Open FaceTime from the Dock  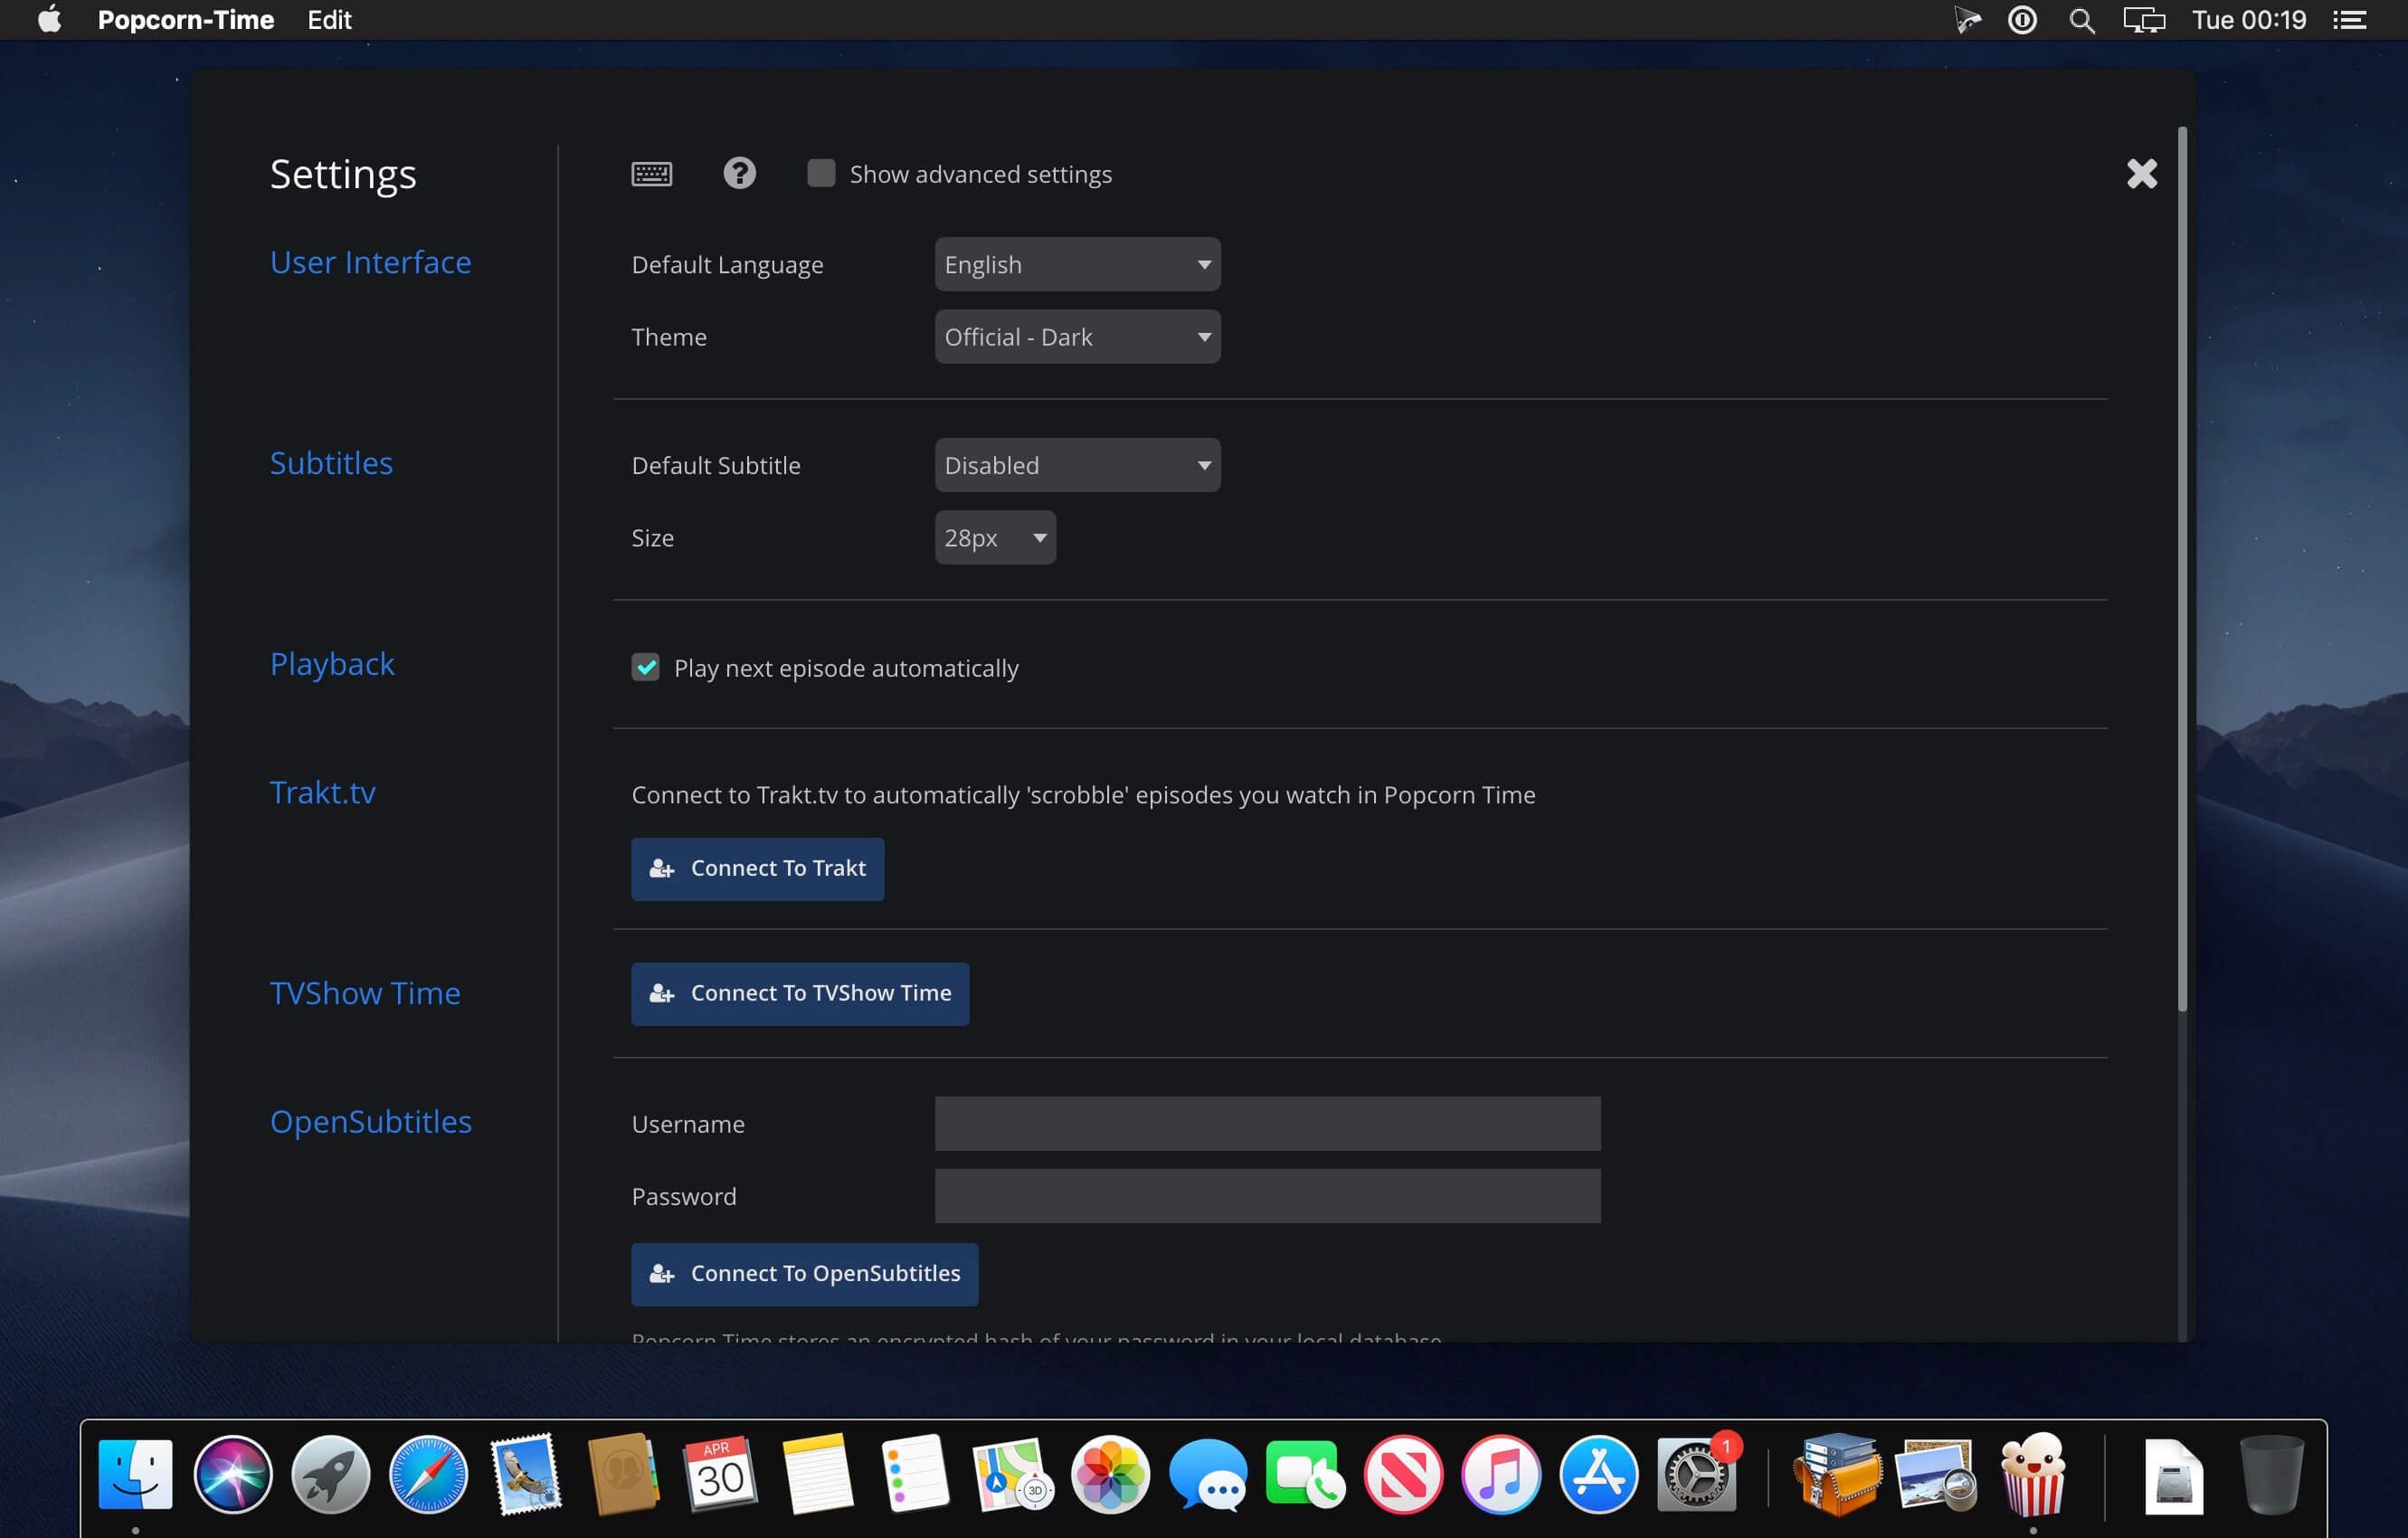pyautogui.click(x=1305, y=1474)
